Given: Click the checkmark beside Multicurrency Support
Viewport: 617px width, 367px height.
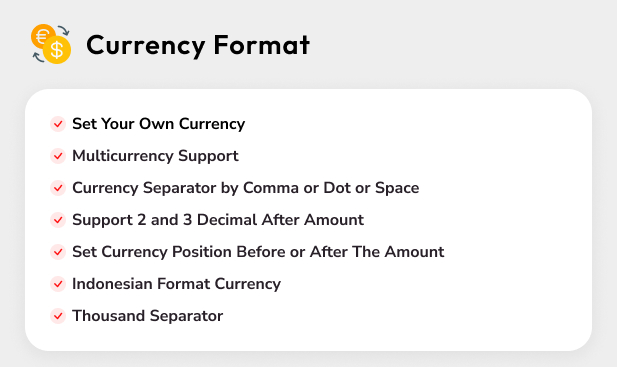Looking at the screenshot, I should click(58, 156).
